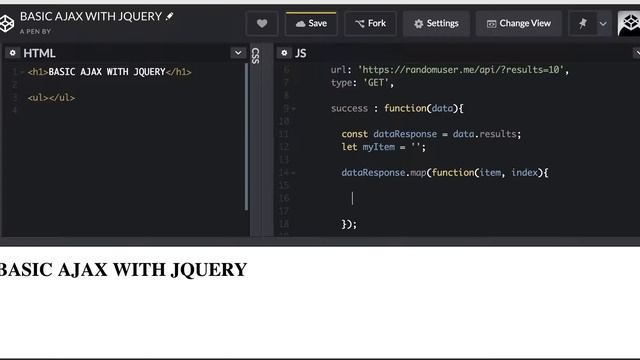Fold the h1 tag at HTML line 1
This screenshot has width=640, height=360.
pos(22,72)
